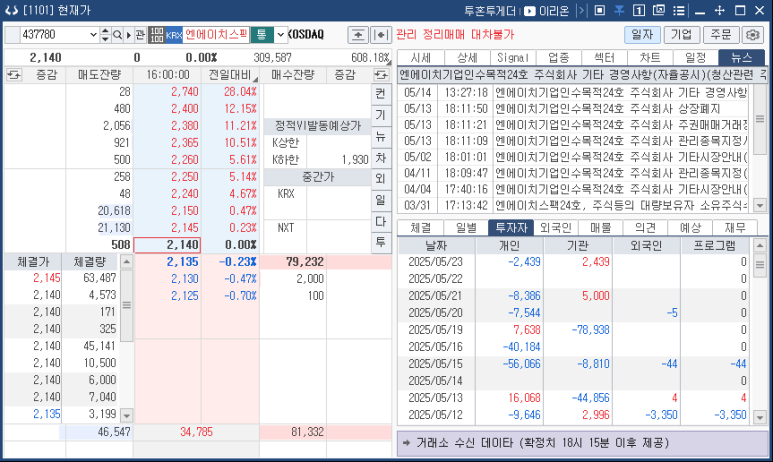Switch to the 상세 tab
This screenshot has width=773, height=462.
pyautogui.click(x=467, y=58)
